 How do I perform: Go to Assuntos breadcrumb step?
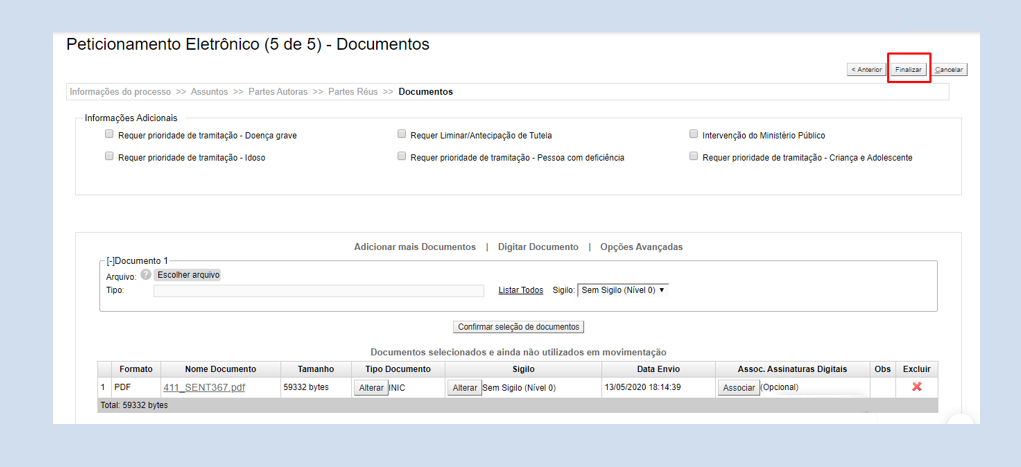[x=210, y=92]
